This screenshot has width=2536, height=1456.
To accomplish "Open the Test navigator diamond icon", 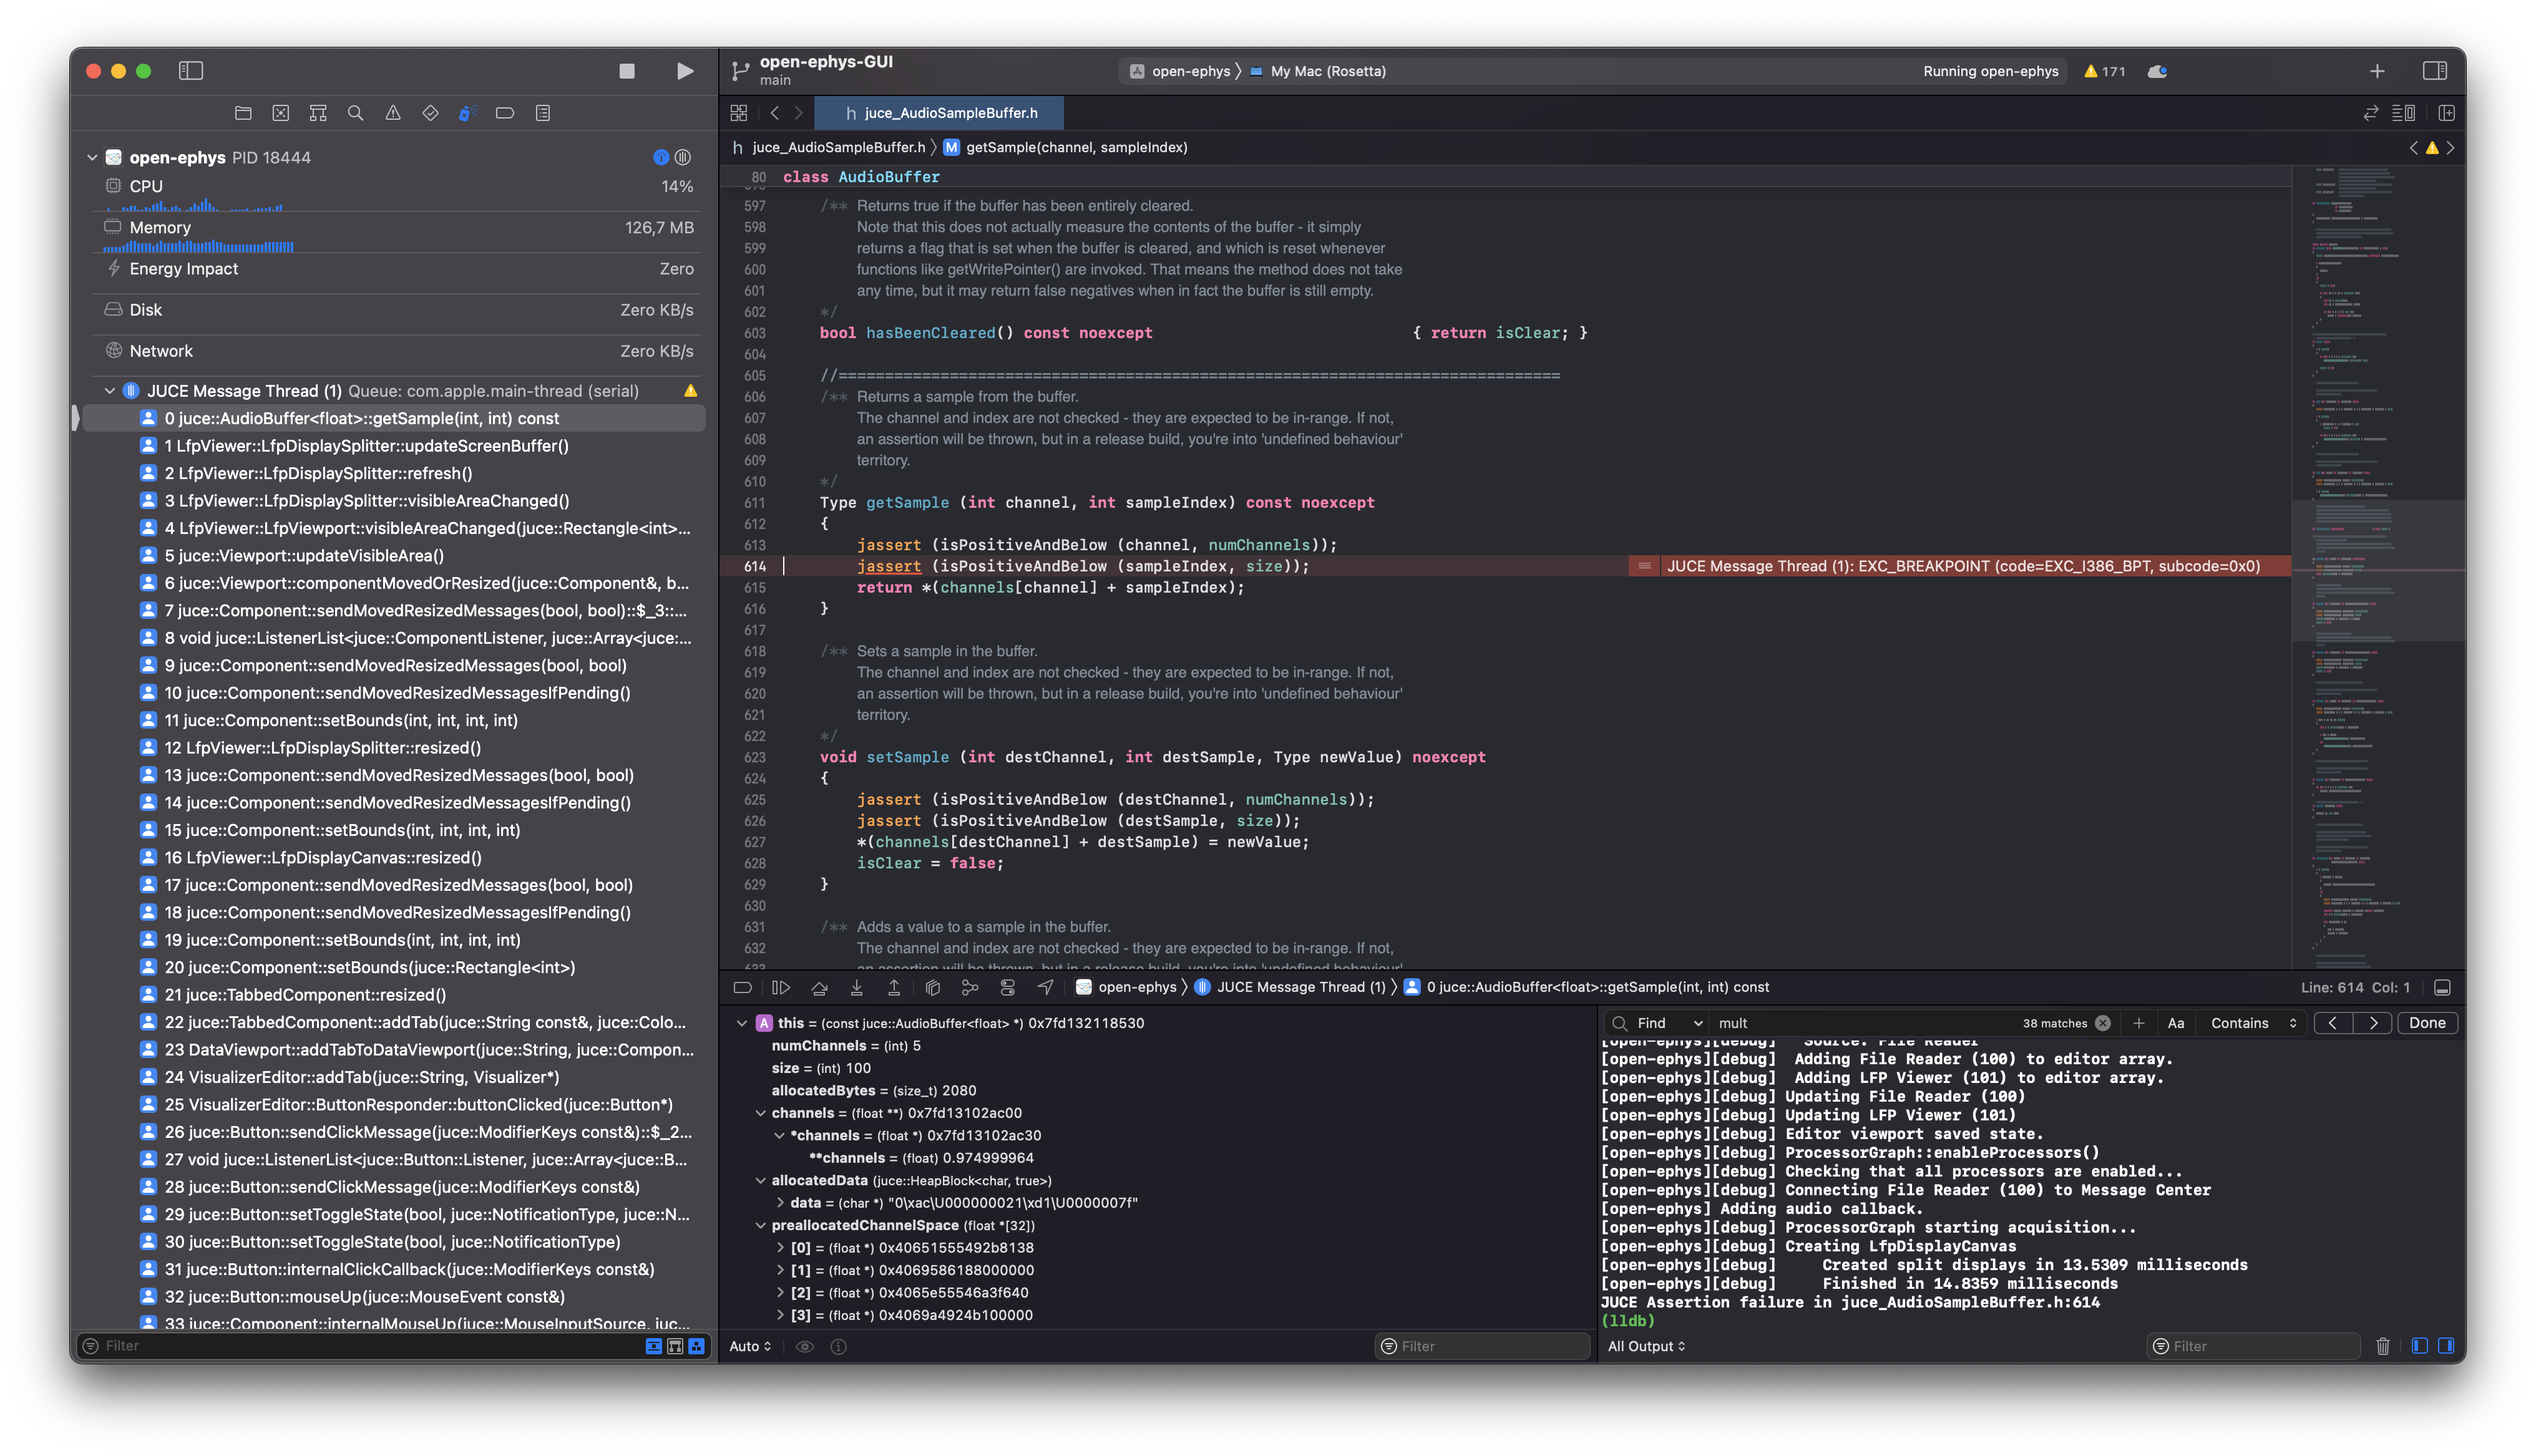I will pos(430,113).
